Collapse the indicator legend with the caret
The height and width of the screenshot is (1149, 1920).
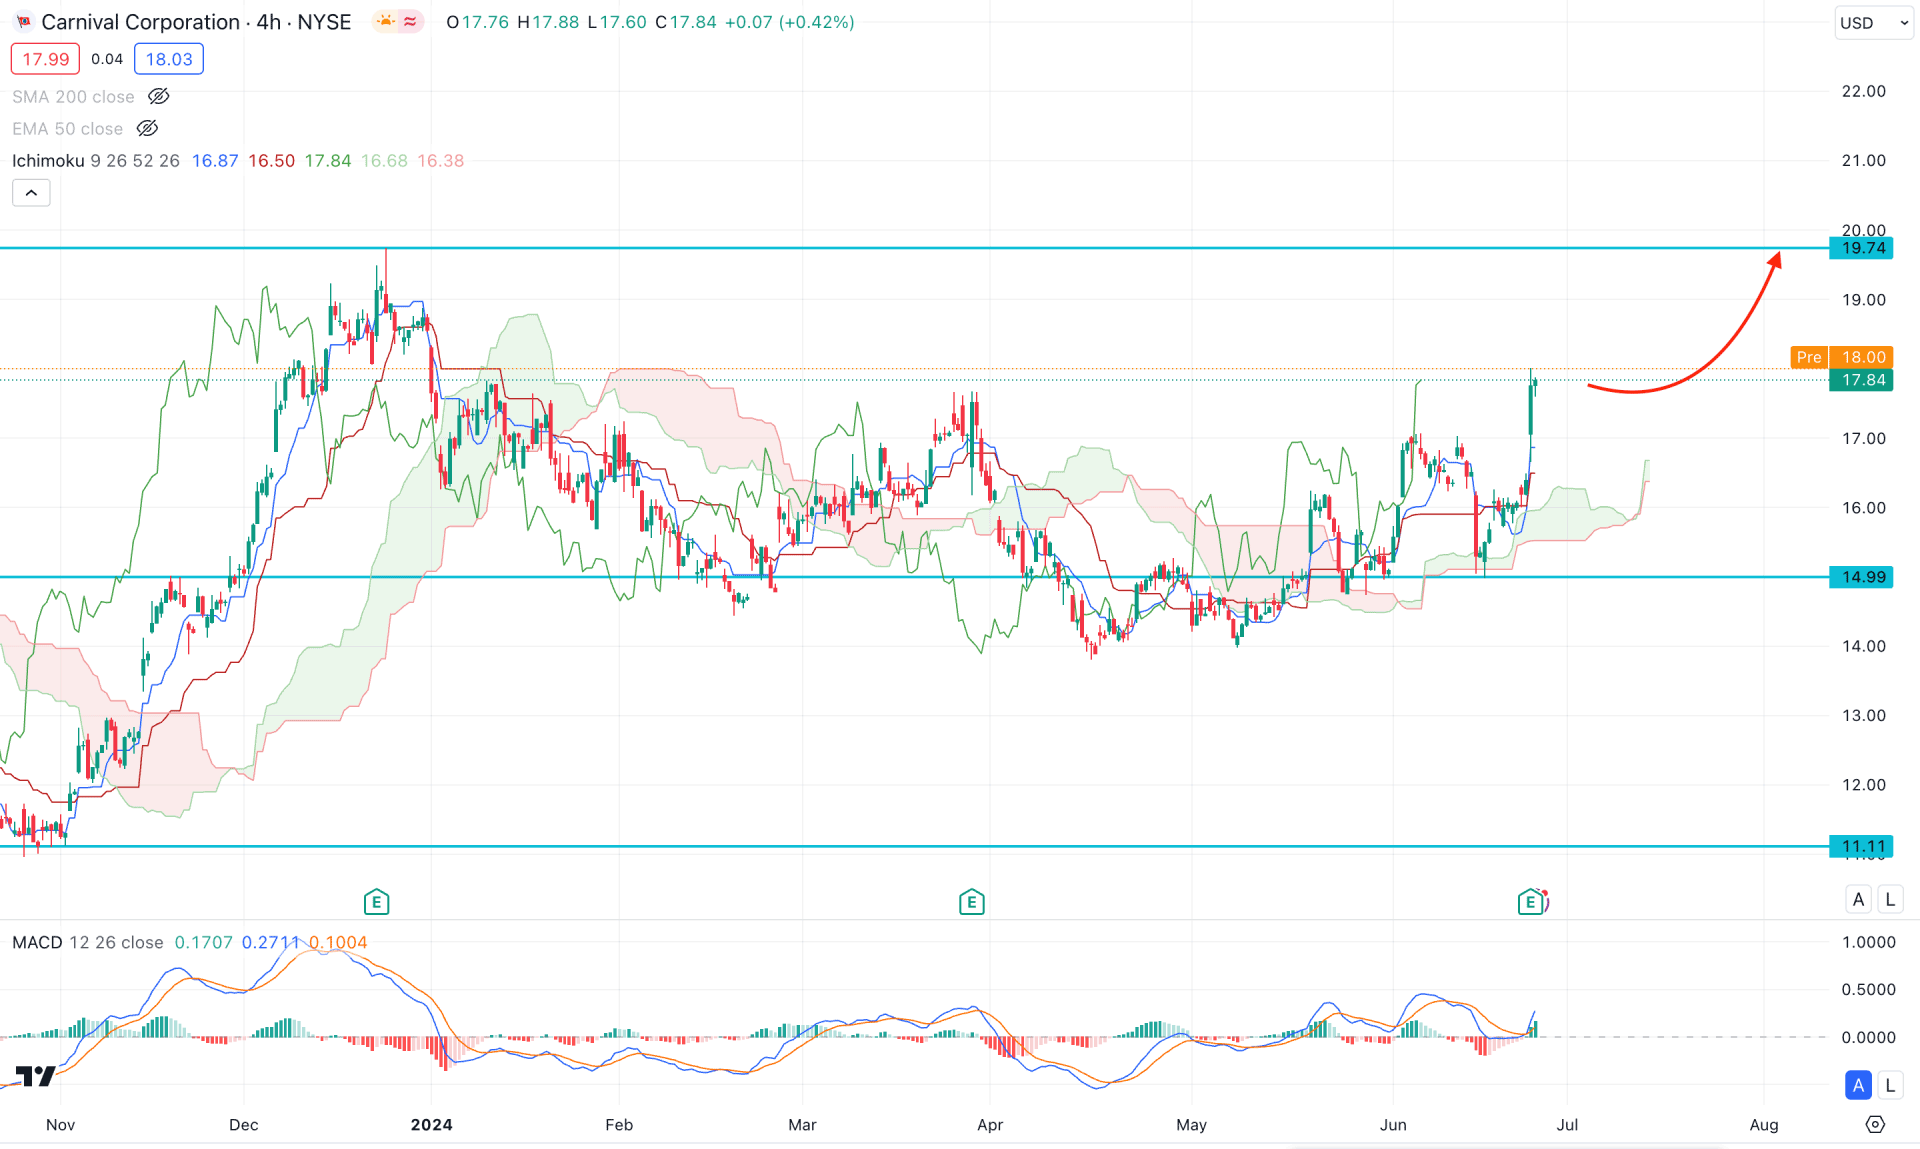point(31,193)
